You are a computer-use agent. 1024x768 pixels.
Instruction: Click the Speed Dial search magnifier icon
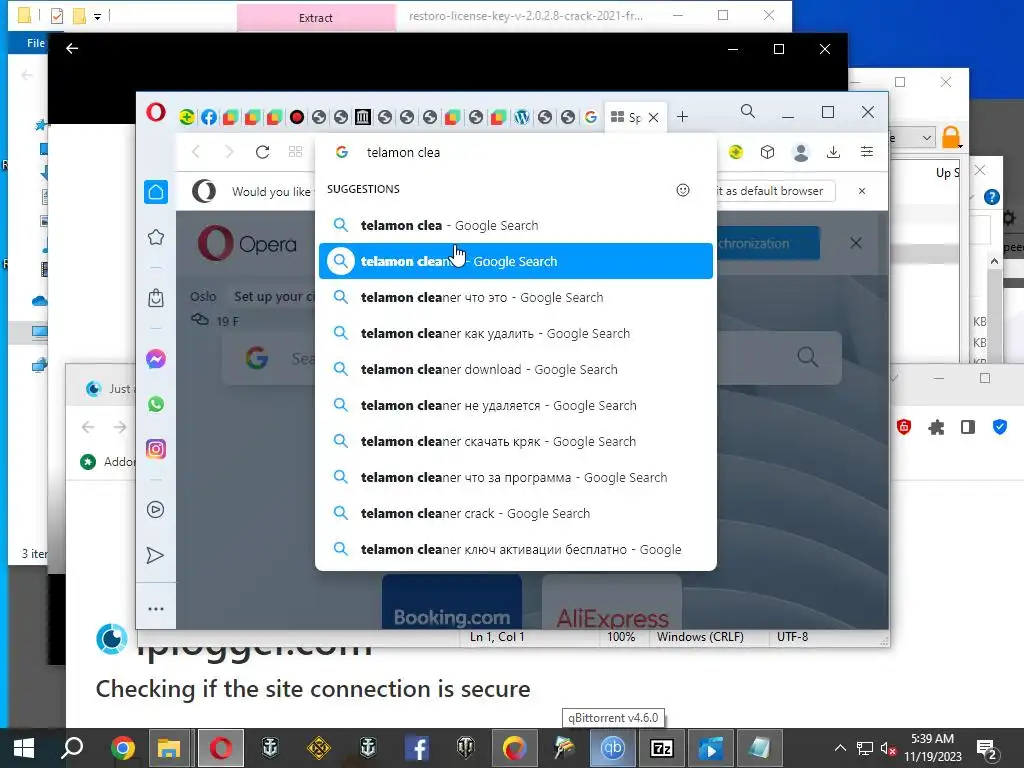(808, 357)
